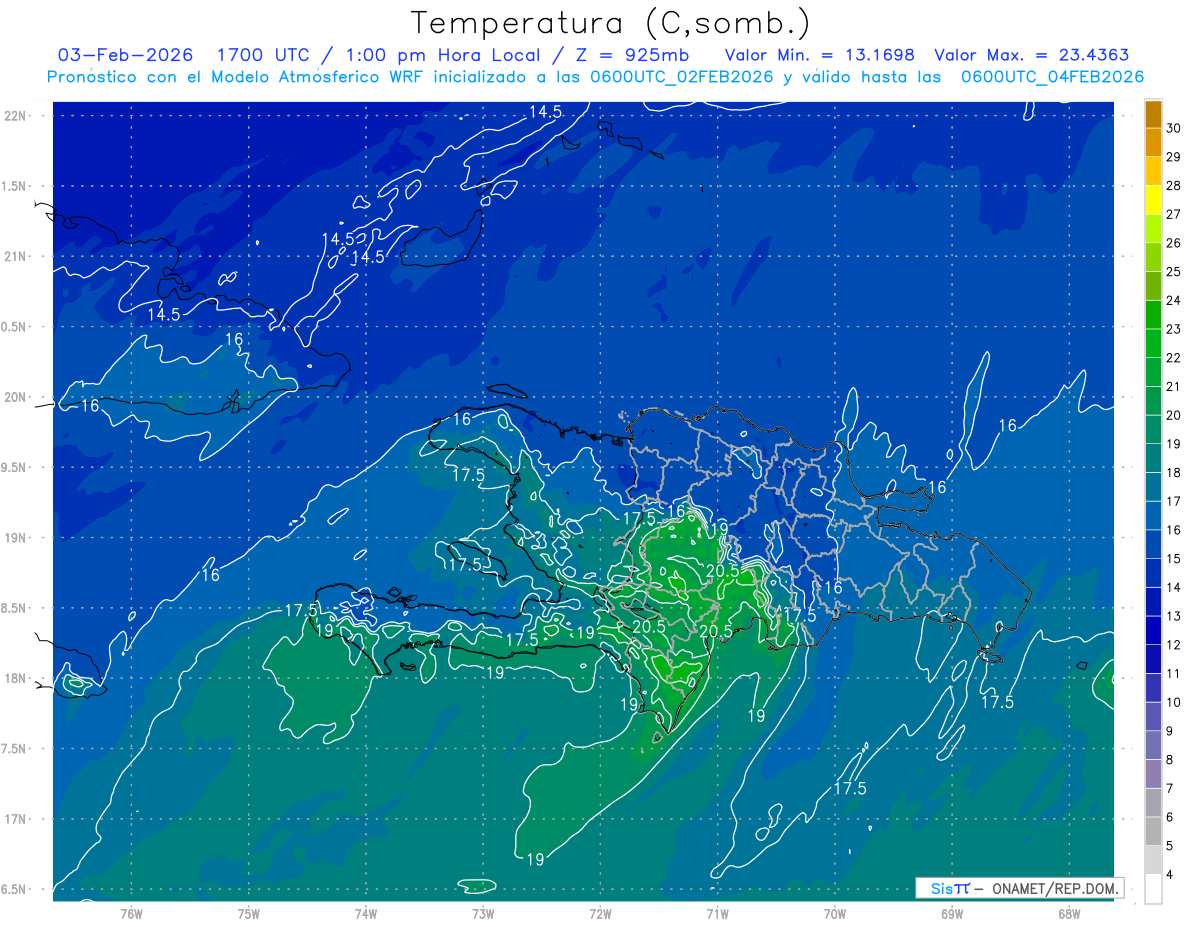Viewport: 1200px width, 927px height.
Task: Pick the bright green legend swatch between 22 and 23
Action: point(1153,343)
